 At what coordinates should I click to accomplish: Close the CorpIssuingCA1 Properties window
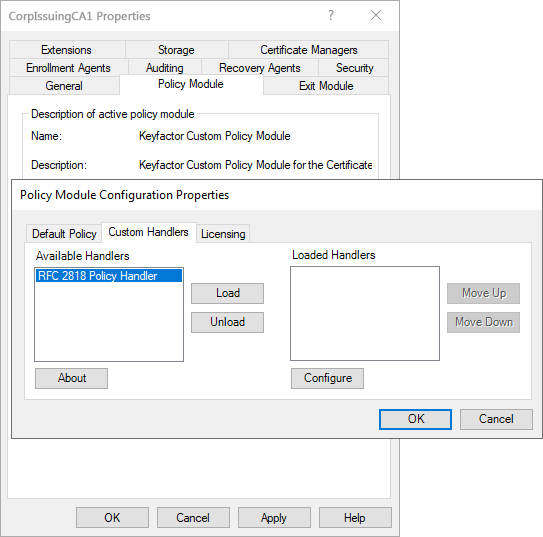[376, 15]
